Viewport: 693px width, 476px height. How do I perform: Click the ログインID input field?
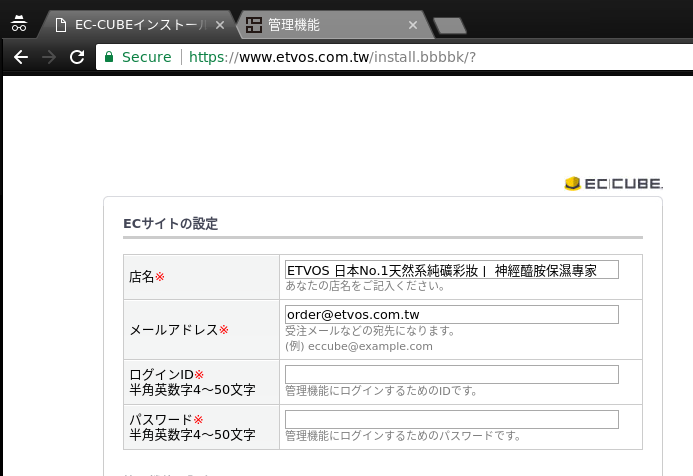pyautogui.click(x=452, y=374)
